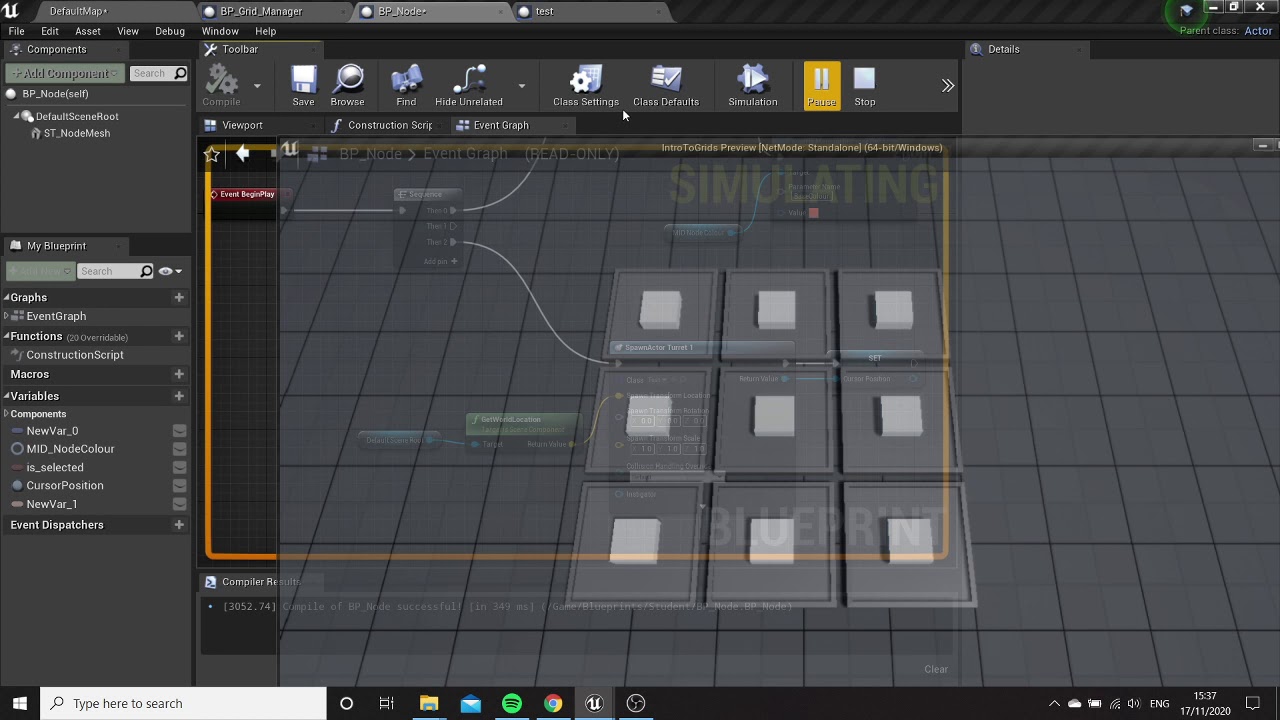Open Spotify from taskbar
1280x720 pixels.
512,703
